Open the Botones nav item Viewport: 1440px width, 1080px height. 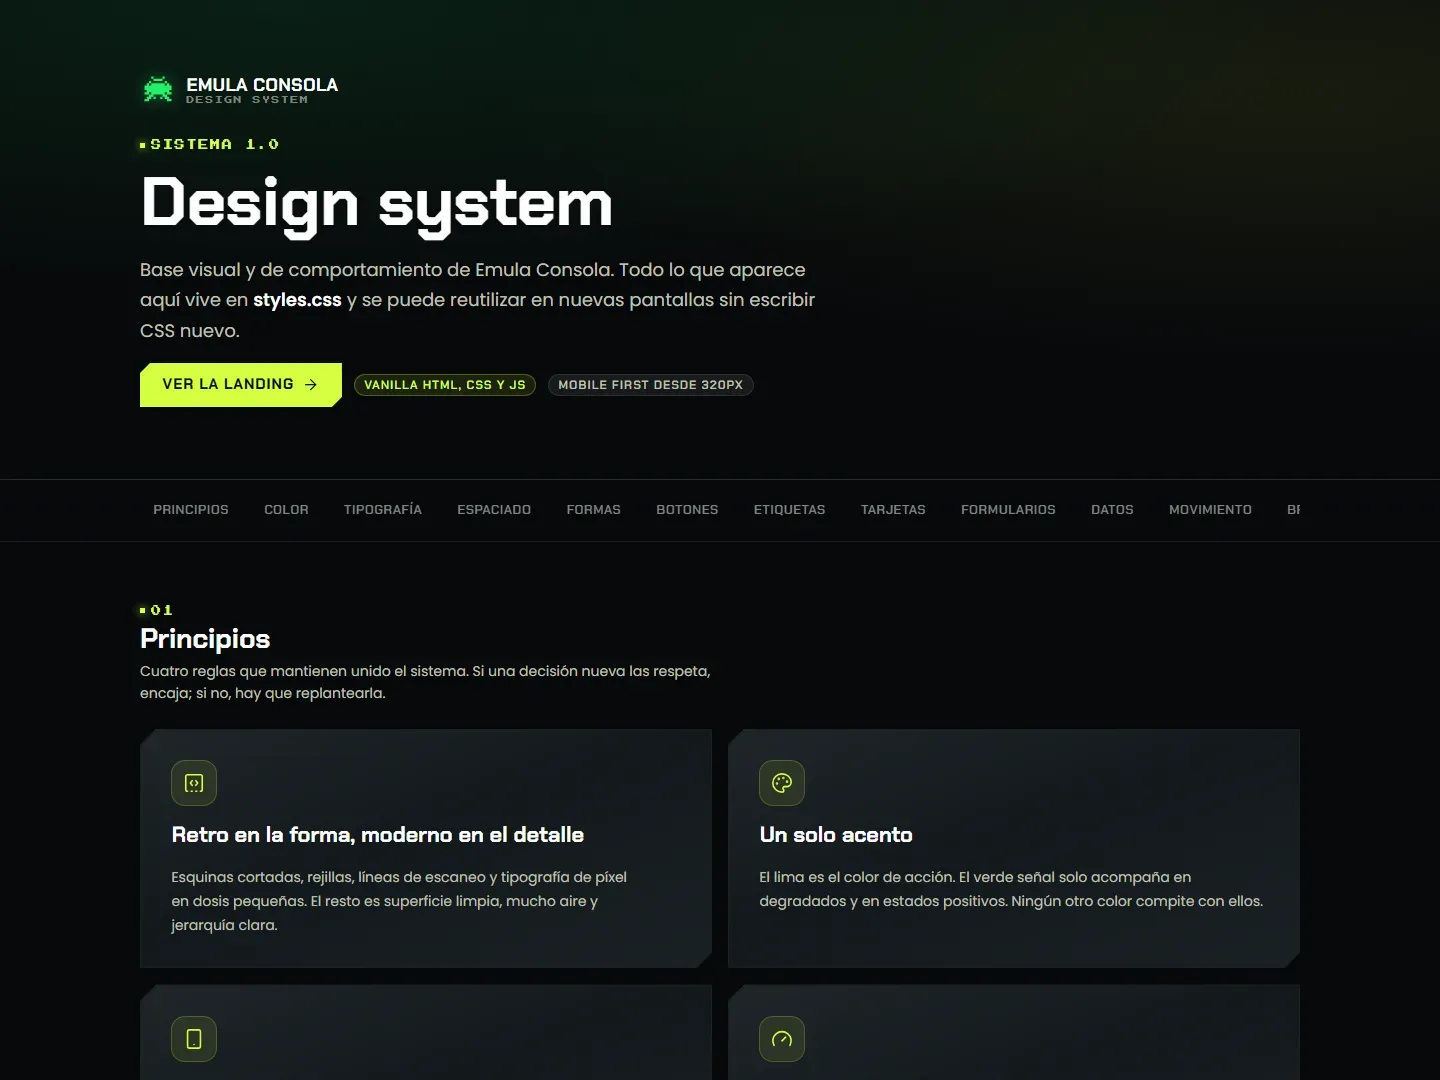[687, 510]
